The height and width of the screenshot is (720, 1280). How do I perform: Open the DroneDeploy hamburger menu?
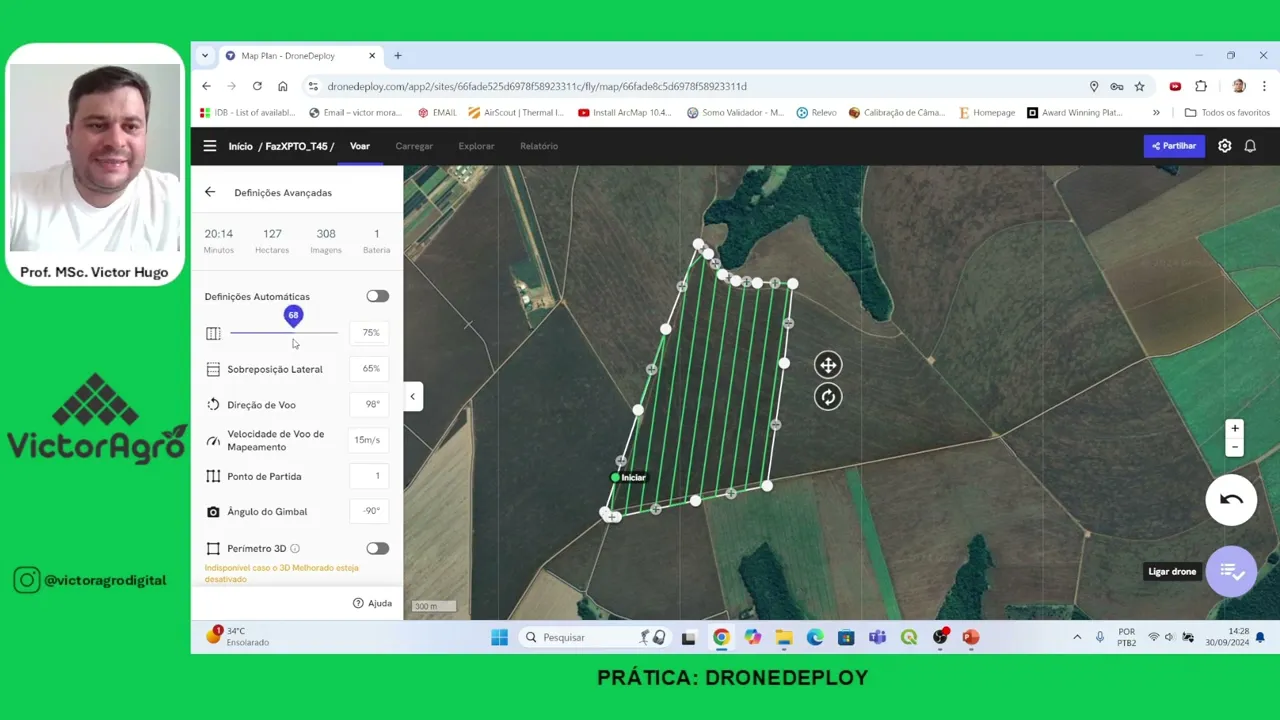click(x=210, y=146)
